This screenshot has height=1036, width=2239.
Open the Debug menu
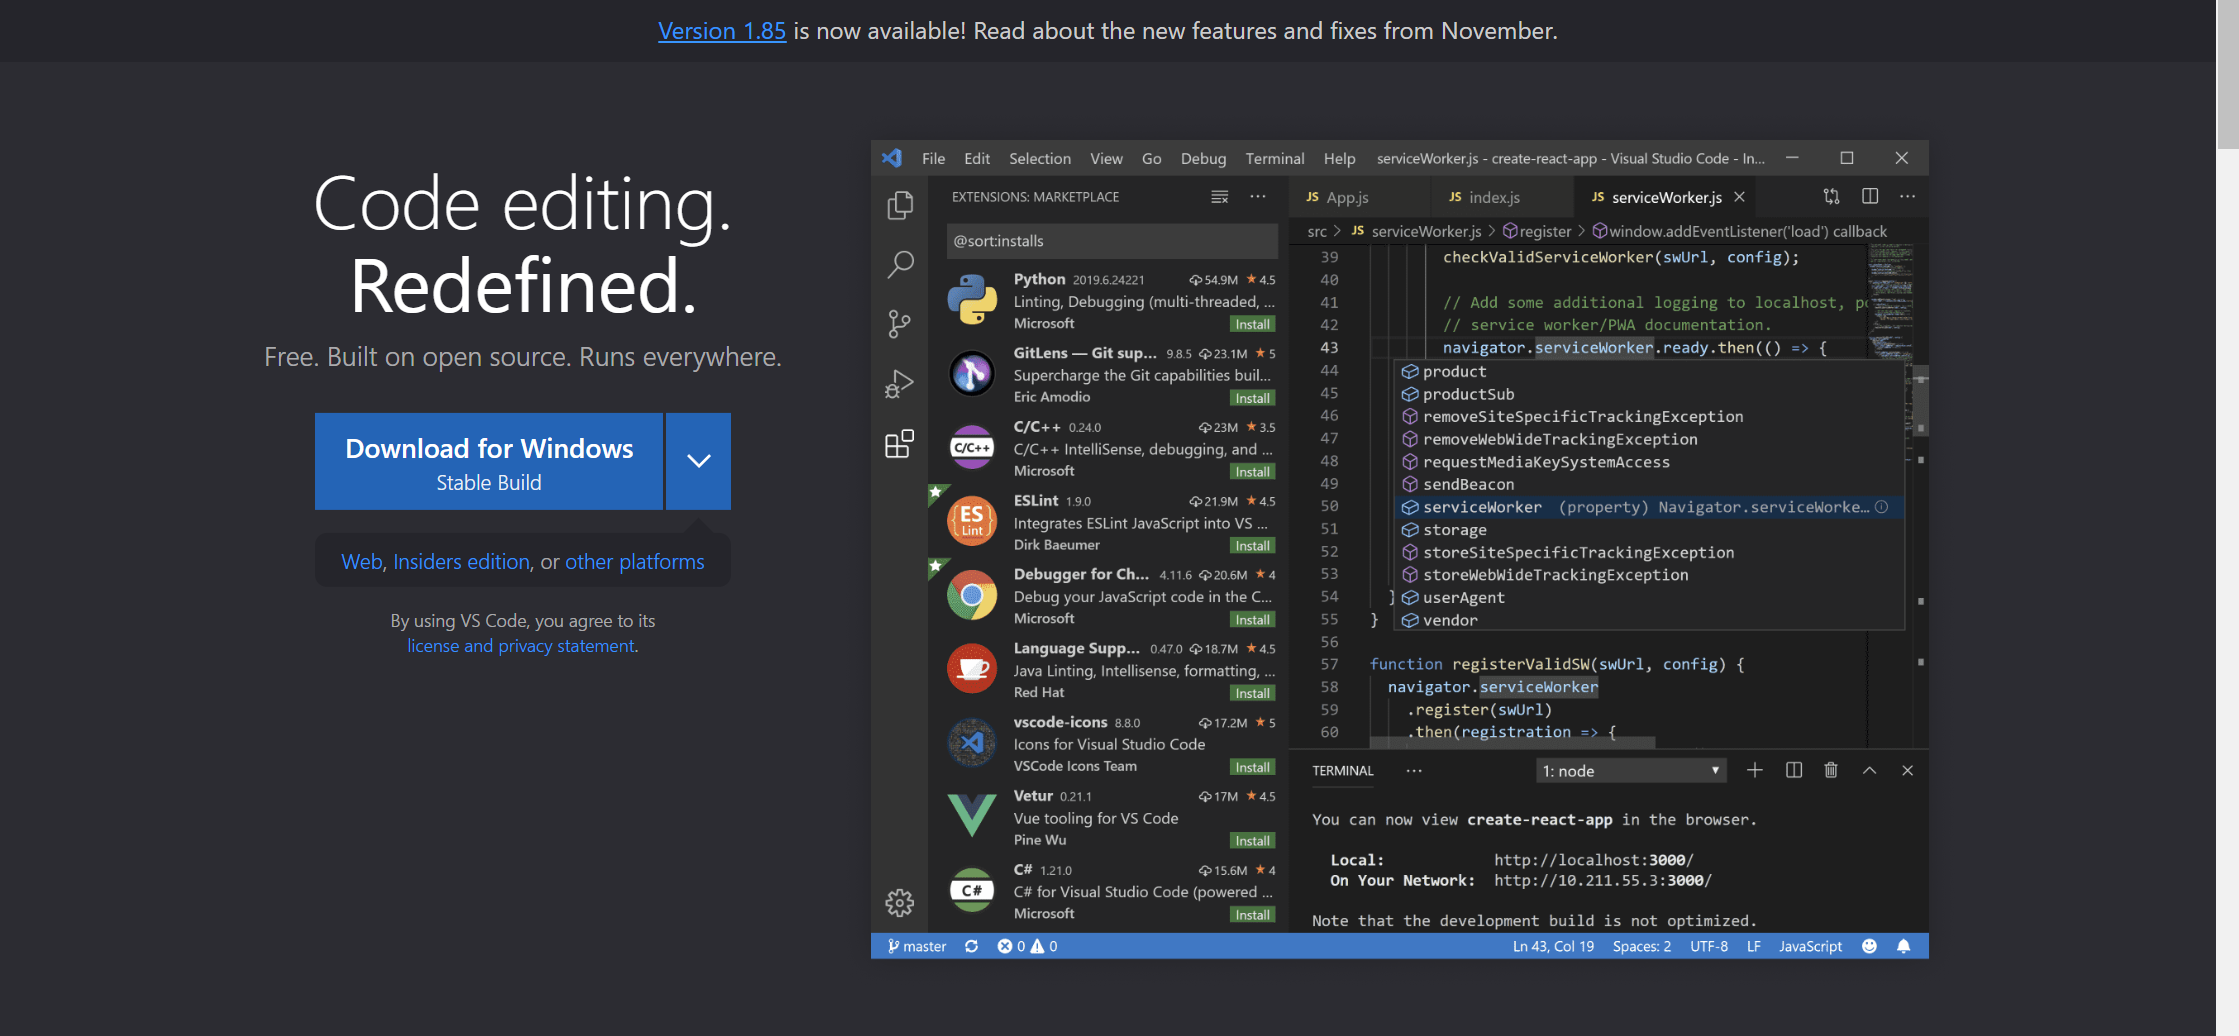pos(1203,158)
